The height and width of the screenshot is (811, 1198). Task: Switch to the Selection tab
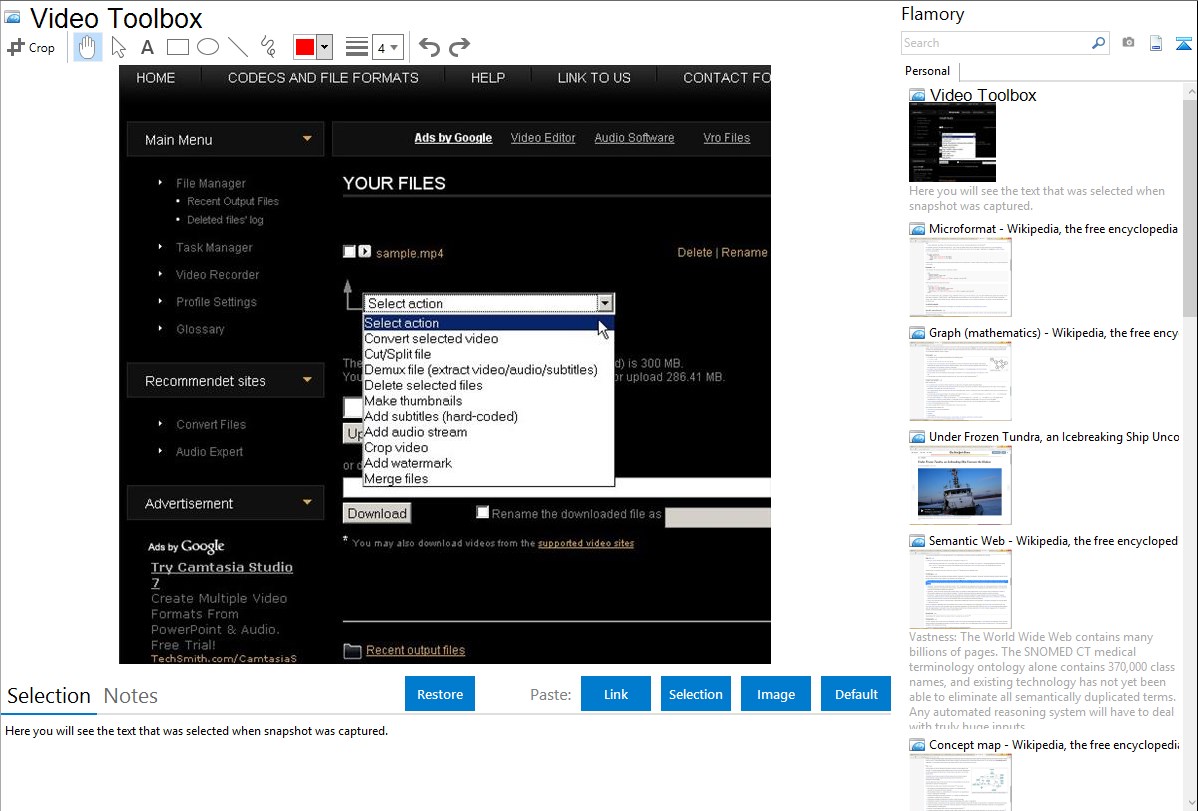[49, 696]
